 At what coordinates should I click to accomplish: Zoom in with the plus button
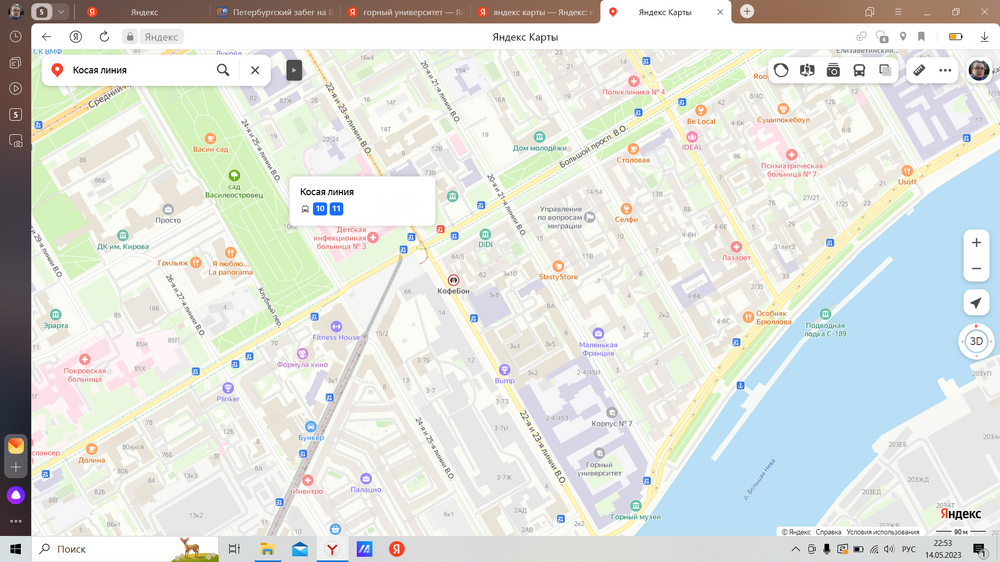pos(976,242)
